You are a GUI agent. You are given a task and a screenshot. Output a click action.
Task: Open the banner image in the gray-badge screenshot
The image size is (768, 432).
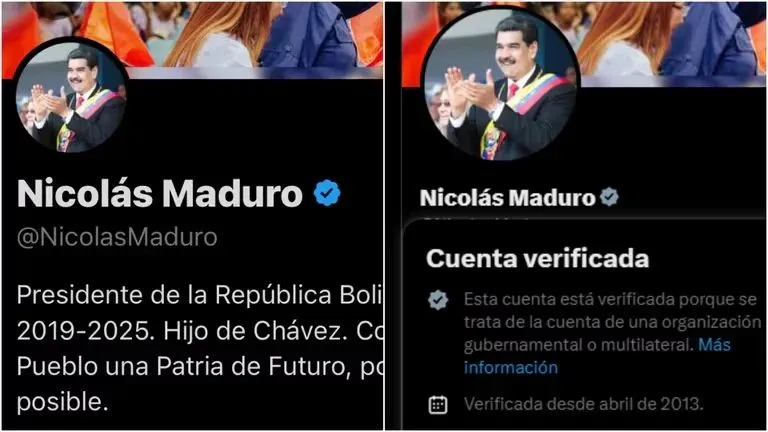coord(584,43)
